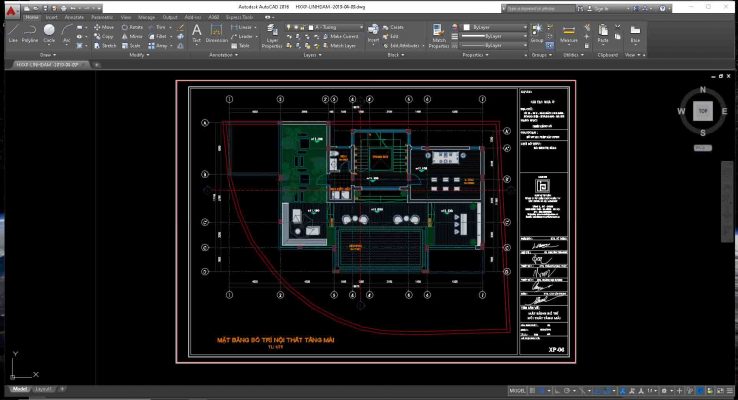The height and width of the screenshot is (400, 738).
Task: Activate the Rotate command
Action: (132, 27)
